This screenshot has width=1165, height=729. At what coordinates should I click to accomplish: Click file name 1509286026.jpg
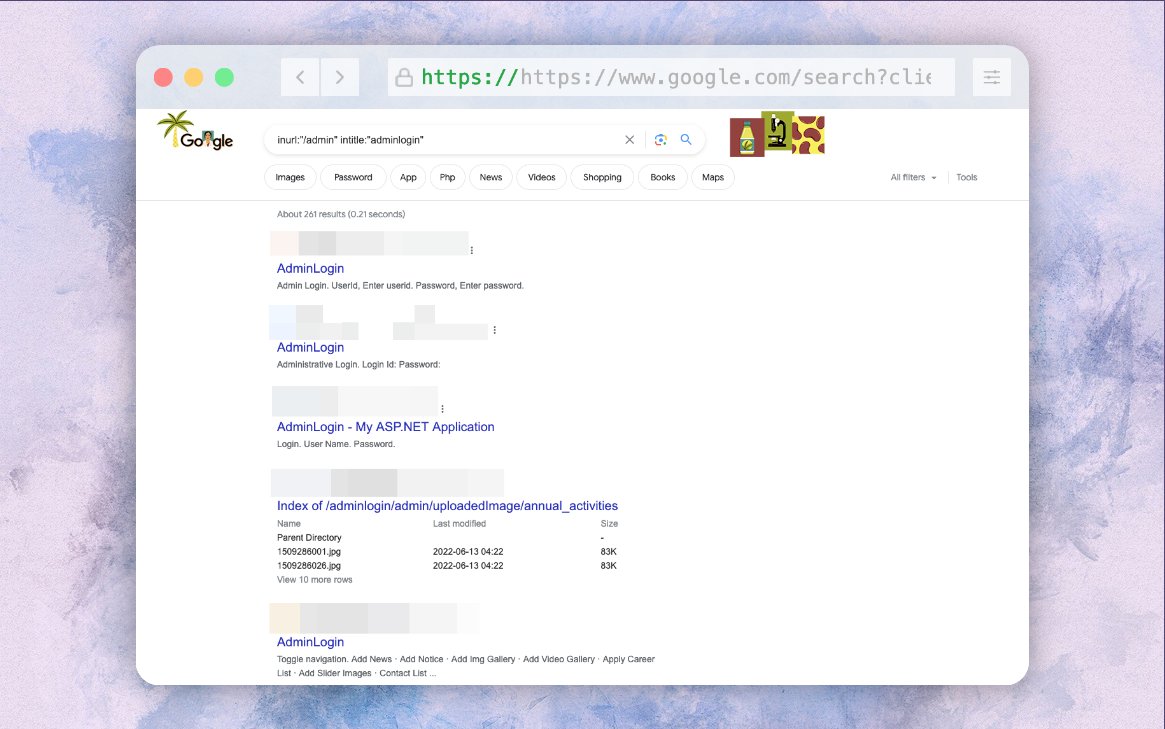(309, 566)
